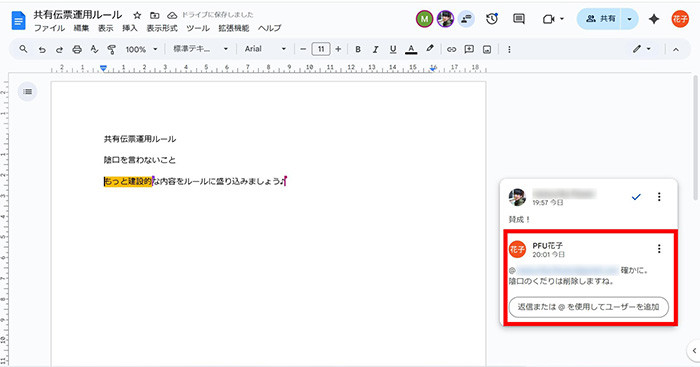Open the video call dropdown arrow
The width and height of the screenshot is (700, 367).
(x=562, y=19)
